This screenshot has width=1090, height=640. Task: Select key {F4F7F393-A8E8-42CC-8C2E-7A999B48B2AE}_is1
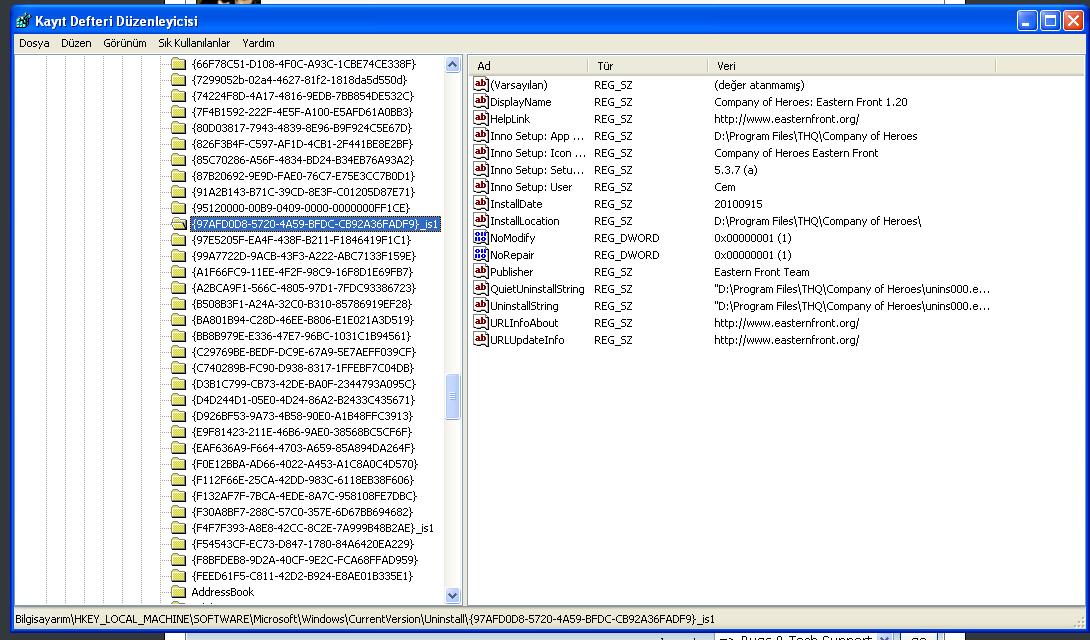point(313,528)
